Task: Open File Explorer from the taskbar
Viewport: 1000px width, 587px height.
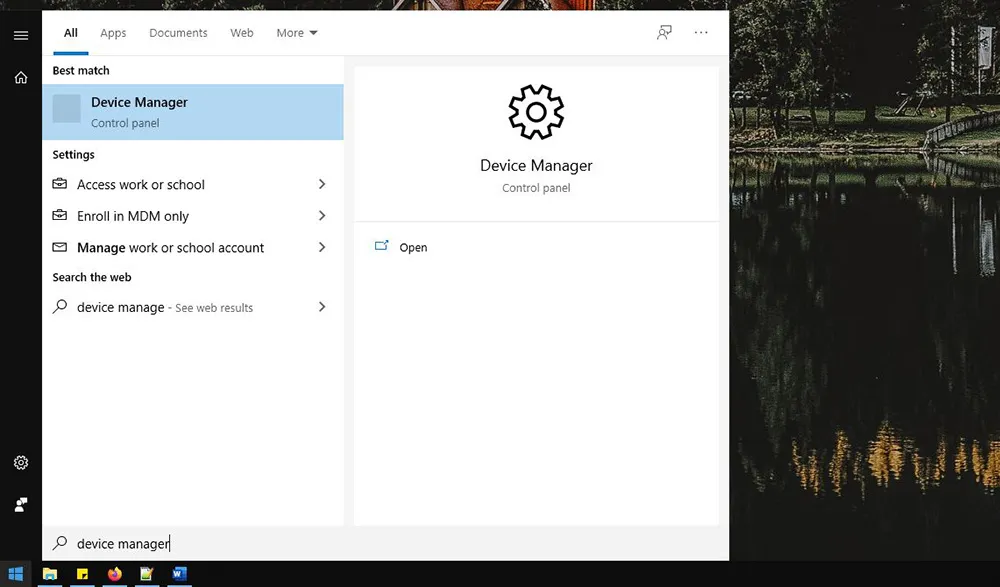Action: tap(49, 574)
